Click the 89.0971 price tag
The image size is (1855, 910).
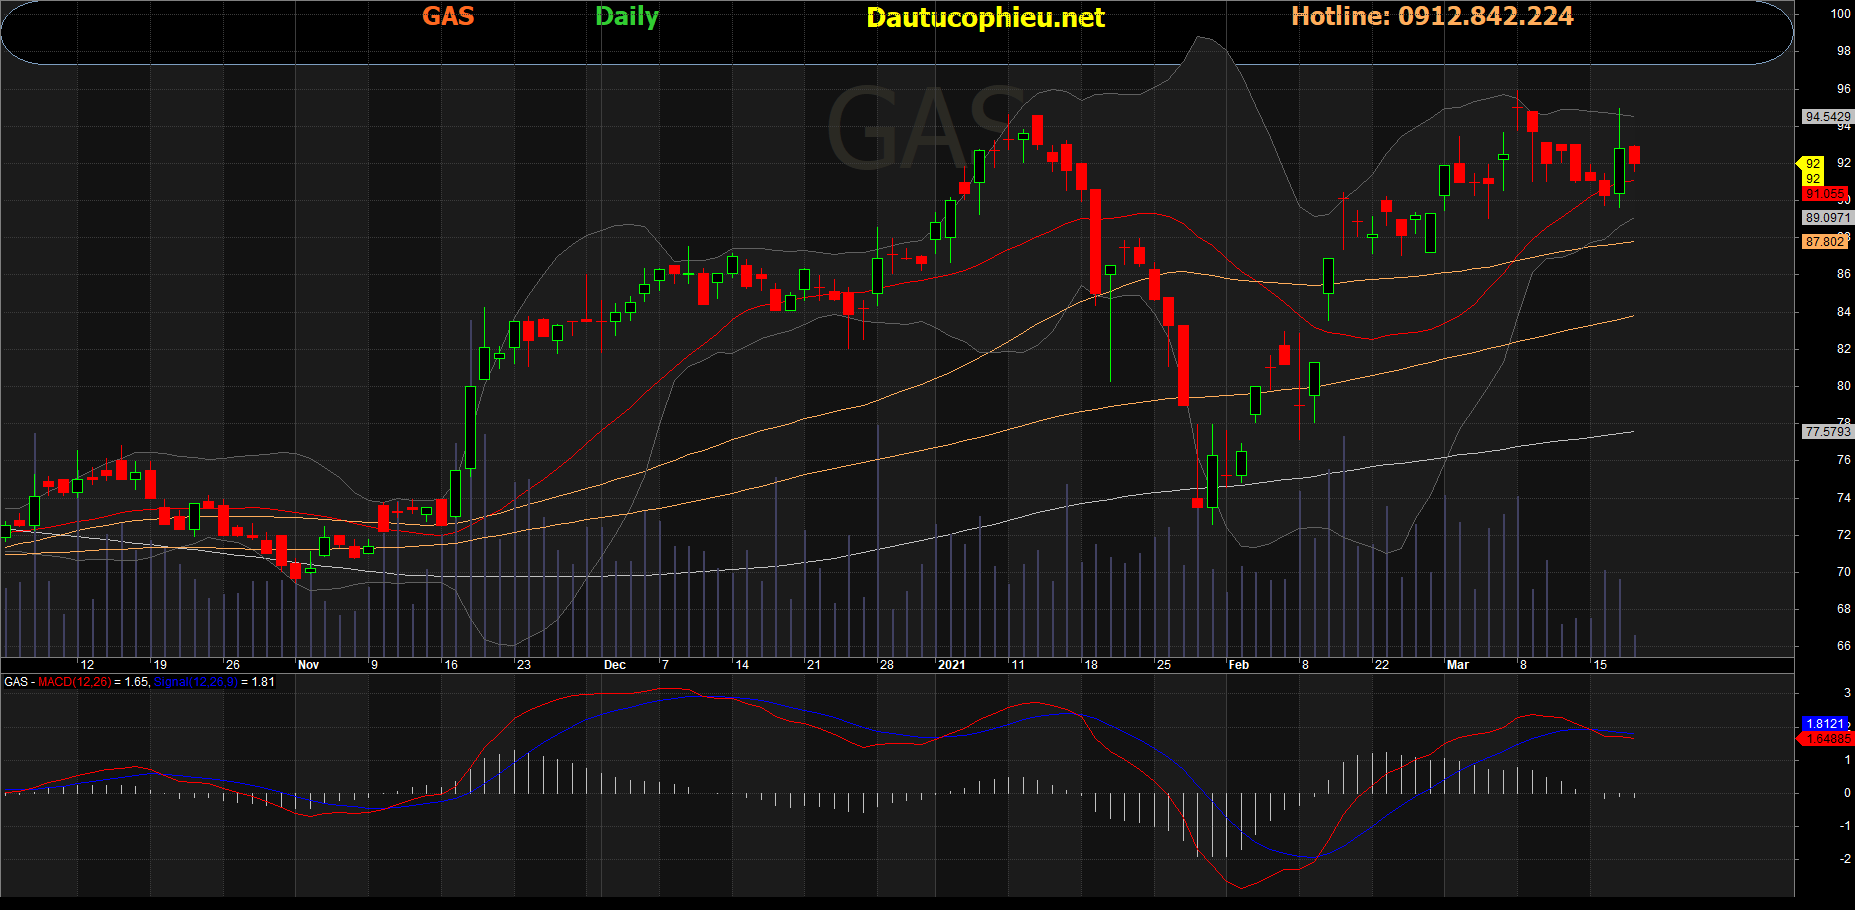(1826, 218)
